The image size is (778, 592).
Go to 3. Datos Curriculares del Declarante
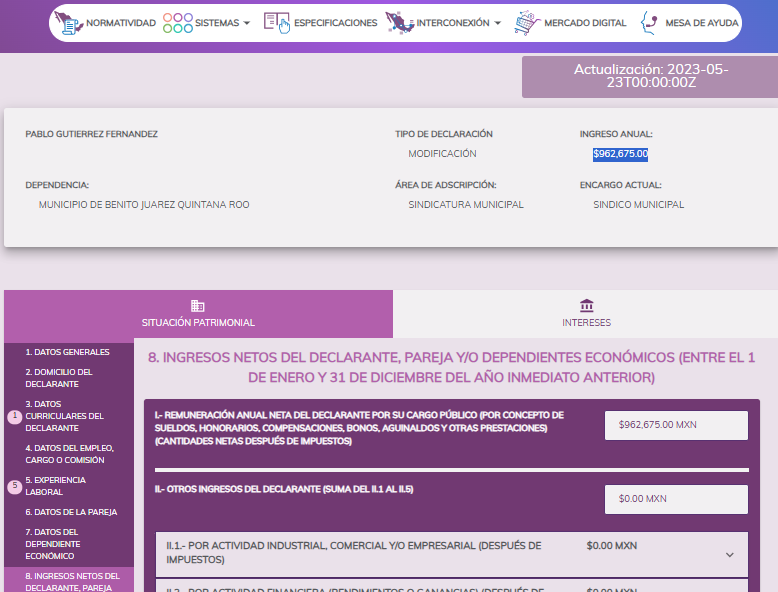[64, 416]
